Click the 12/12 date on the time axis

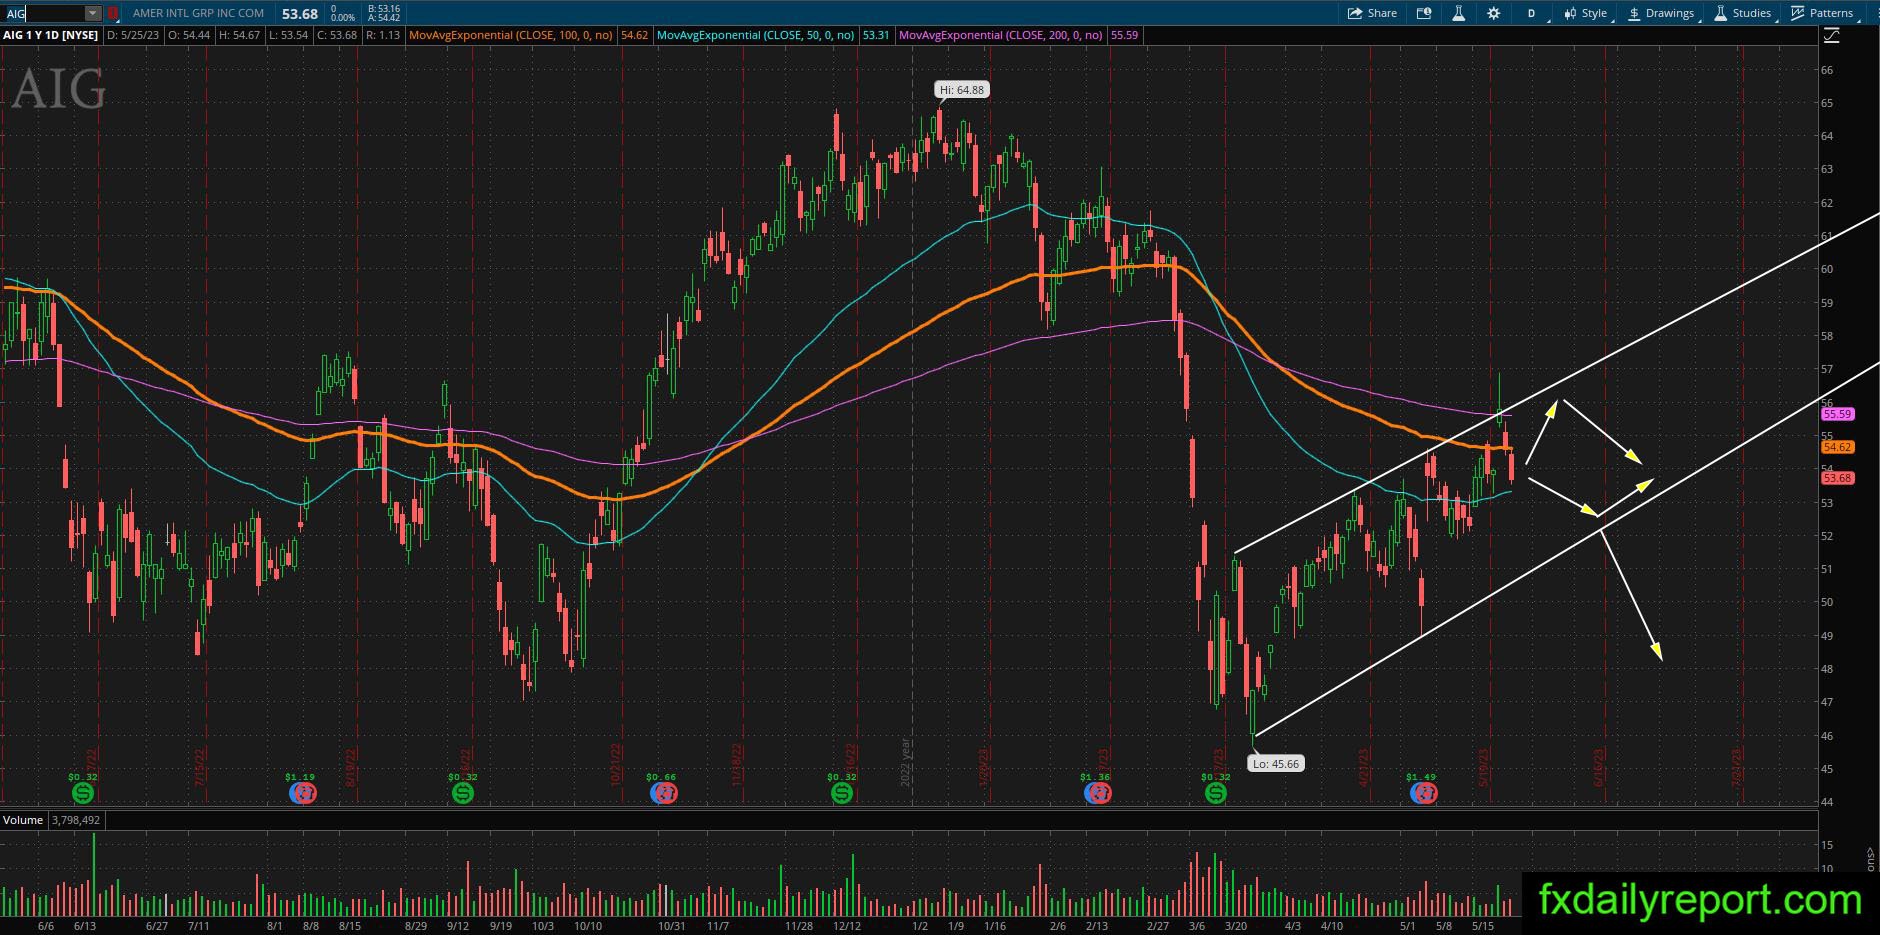847,926
